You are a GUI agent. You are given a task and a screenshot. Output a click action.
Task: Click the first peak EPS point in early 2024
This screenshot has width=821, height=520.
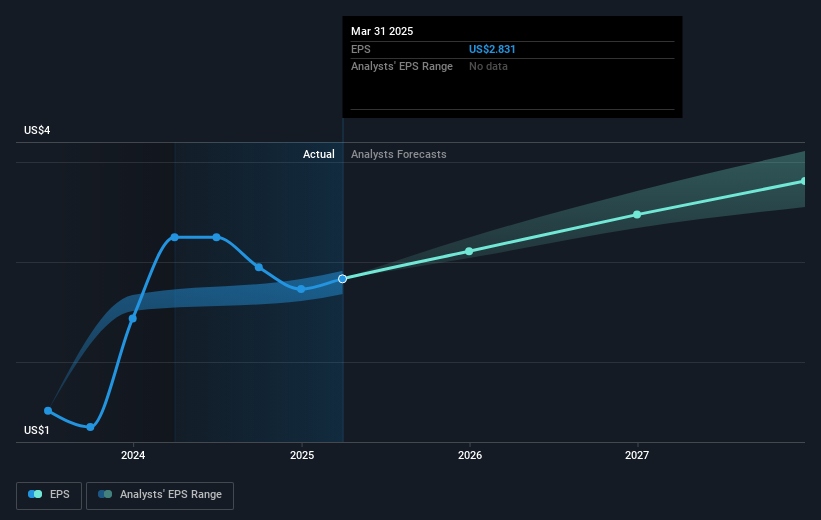click(175, 237)
